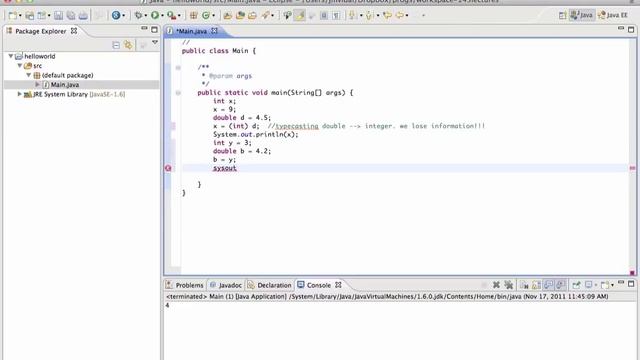Click Next Annotation arrow icon
Image resolution: width=640 pixels, height=360 pixels.
click(351, 16)
